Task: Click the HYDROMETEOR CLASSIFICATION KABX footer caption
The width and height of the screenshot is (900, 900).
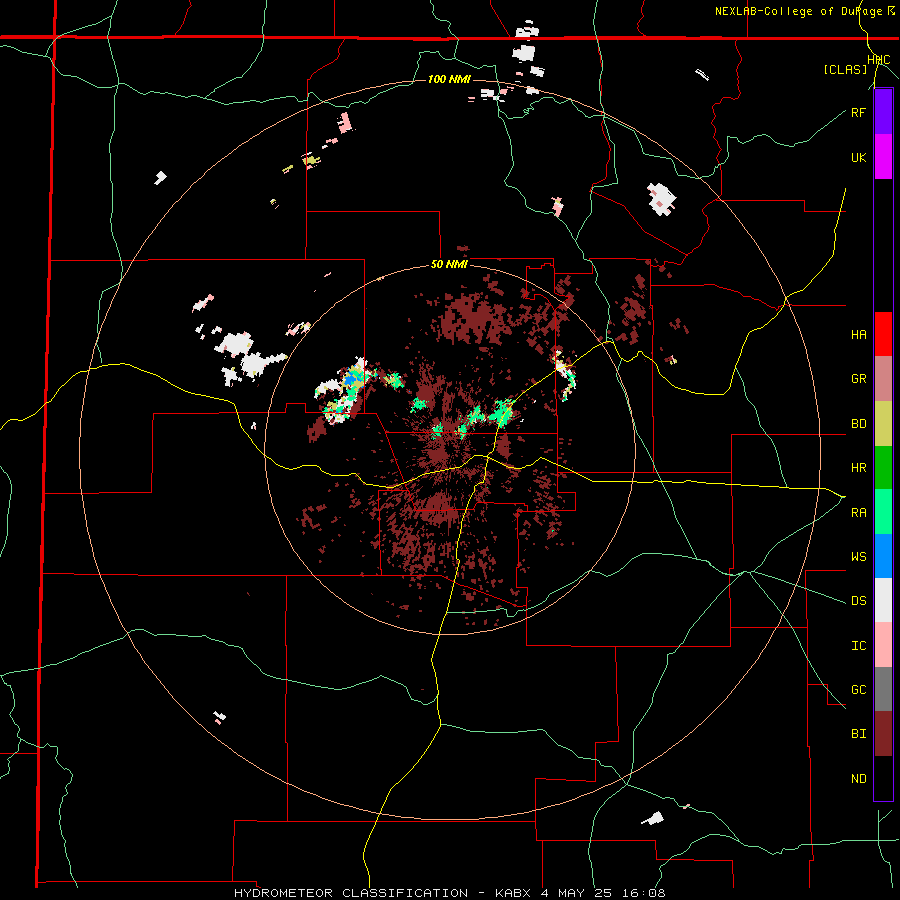Action: pos(449,893)
